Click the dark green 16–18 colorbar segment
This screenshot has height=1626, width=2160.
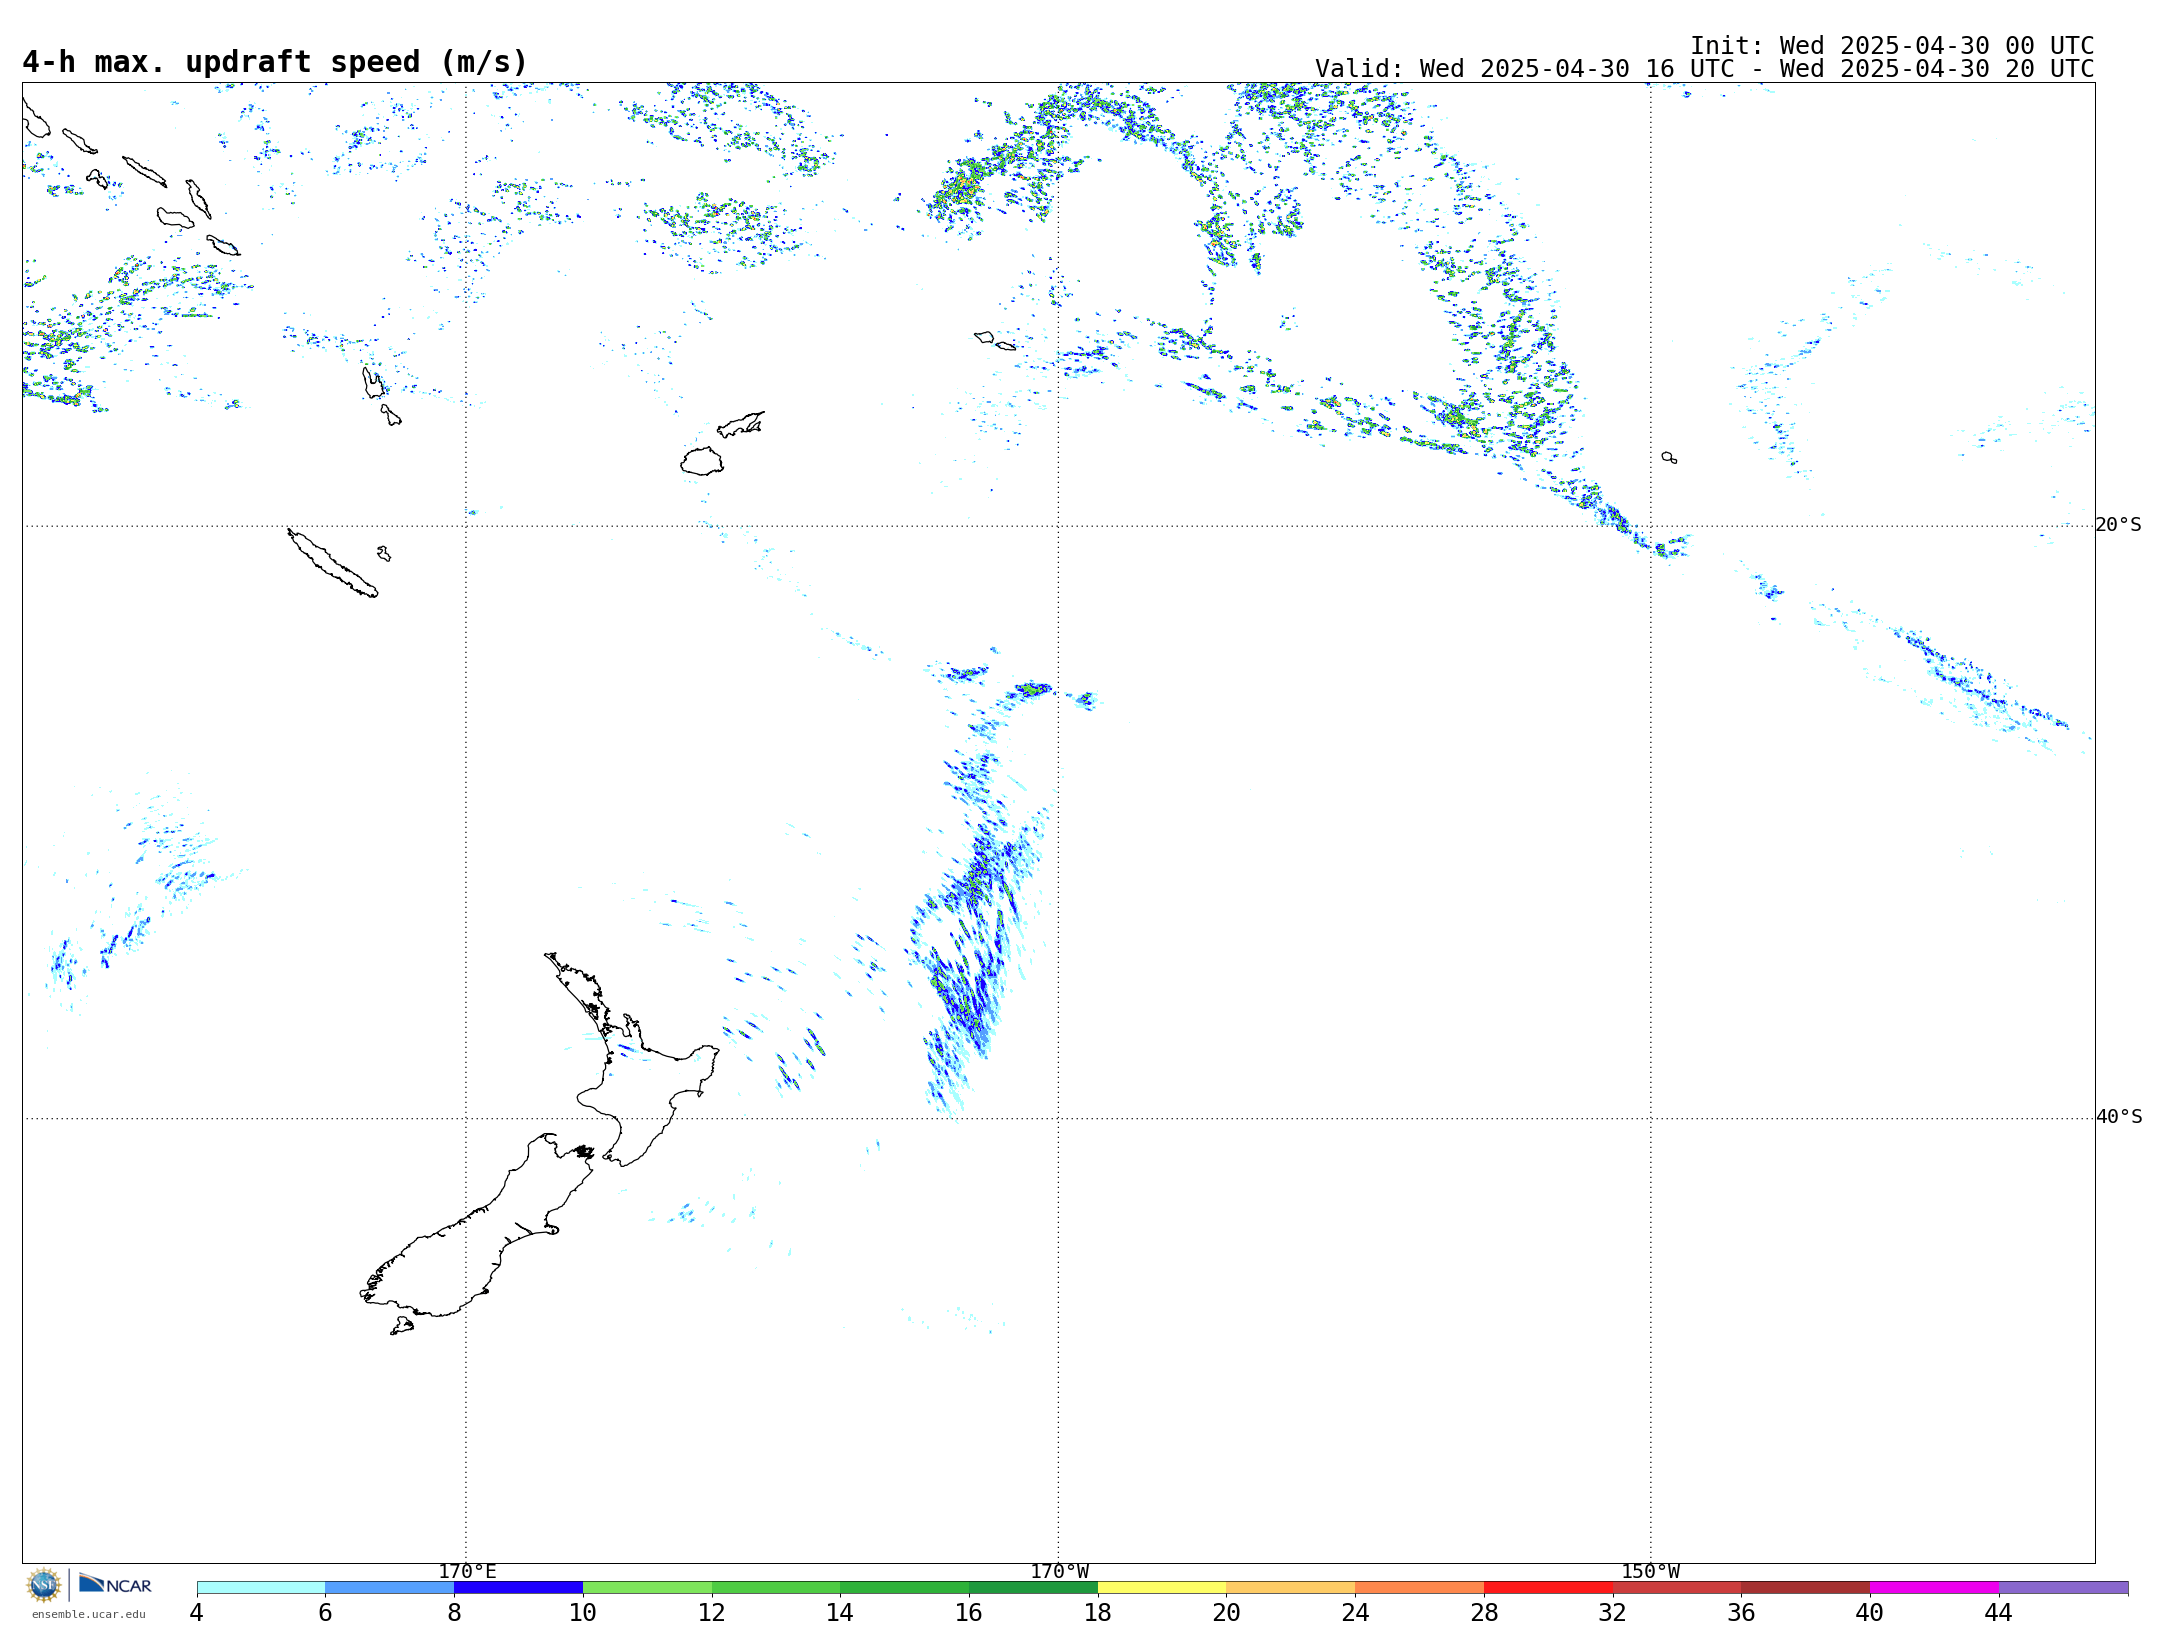point(1033,1588)
